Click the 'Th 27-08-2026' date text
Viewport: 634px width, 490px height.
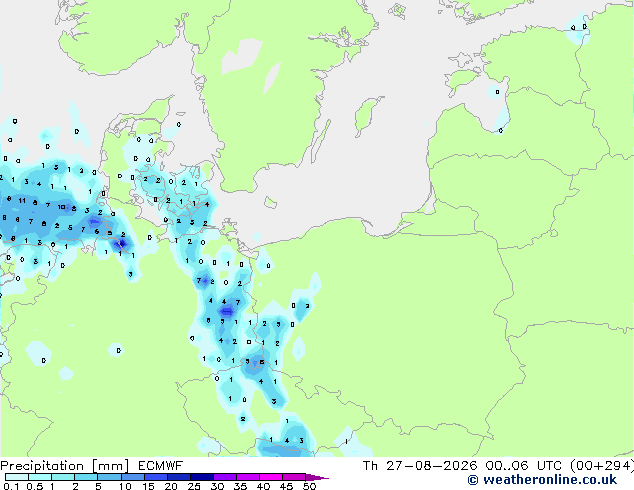click(x=420, y=466)
